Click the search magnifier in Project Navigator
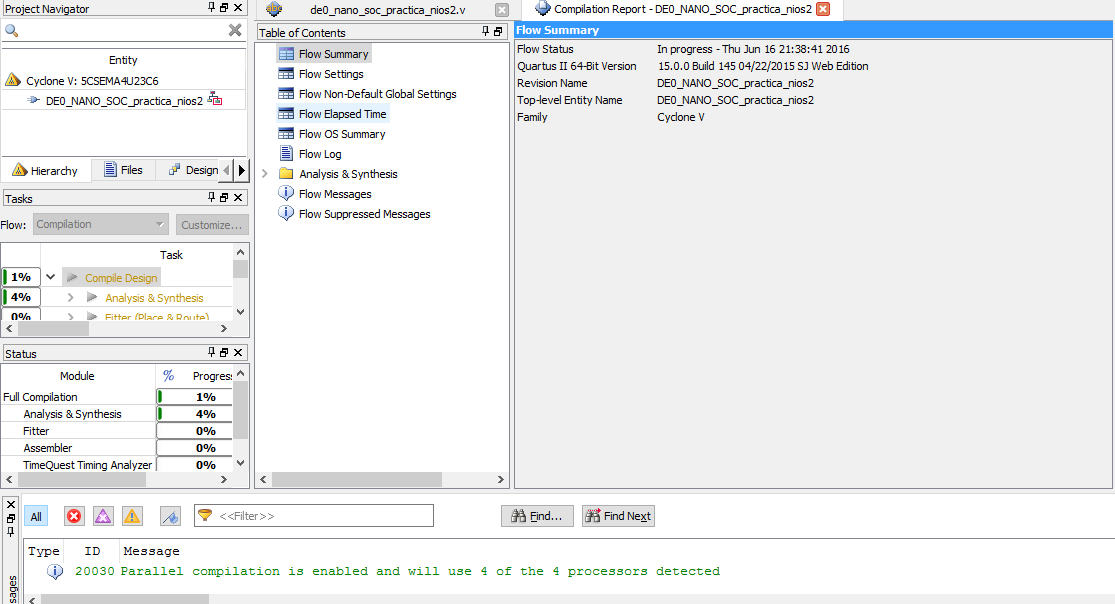The image size is (1115, 604). click(x=11, y=31)
